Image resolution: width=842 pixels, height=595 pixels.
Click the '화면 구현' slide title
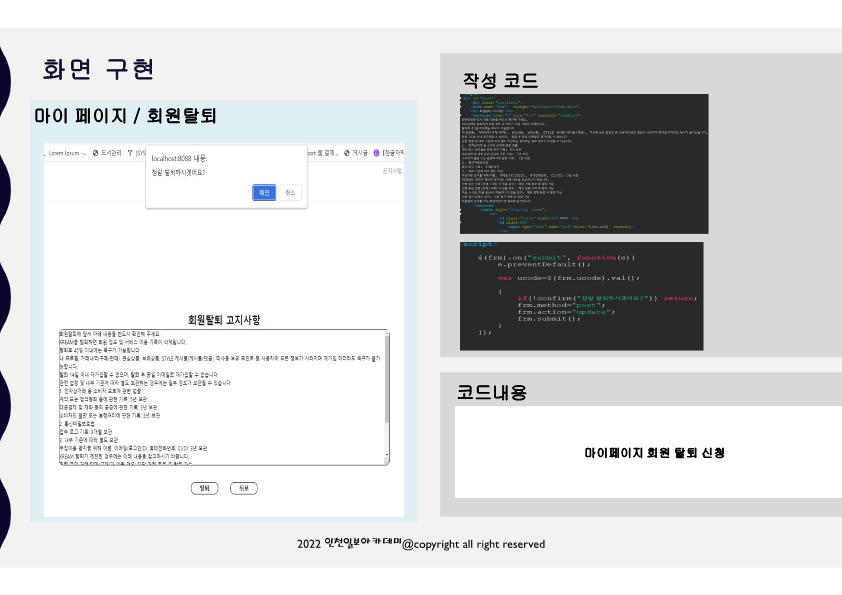coord(99,69)
